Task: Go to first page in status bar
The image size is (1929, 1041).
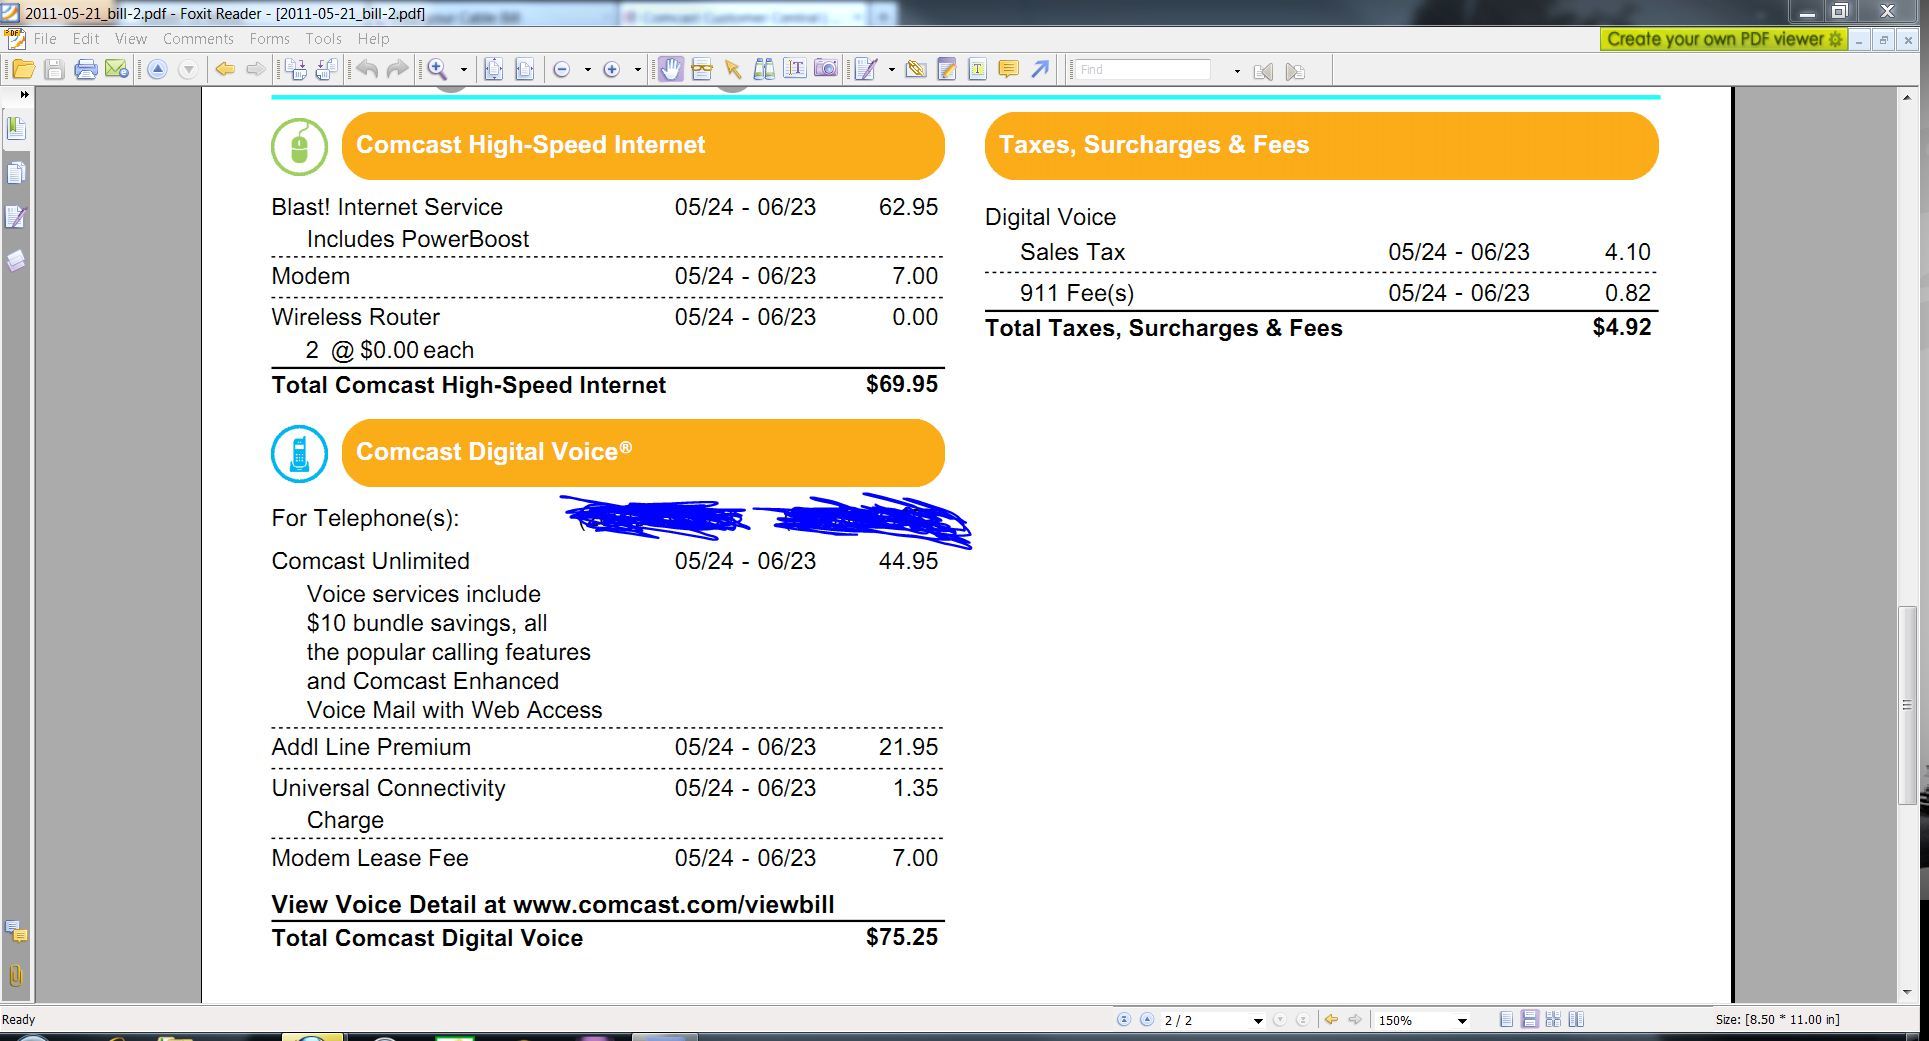Action: tap(1124, 1020)
